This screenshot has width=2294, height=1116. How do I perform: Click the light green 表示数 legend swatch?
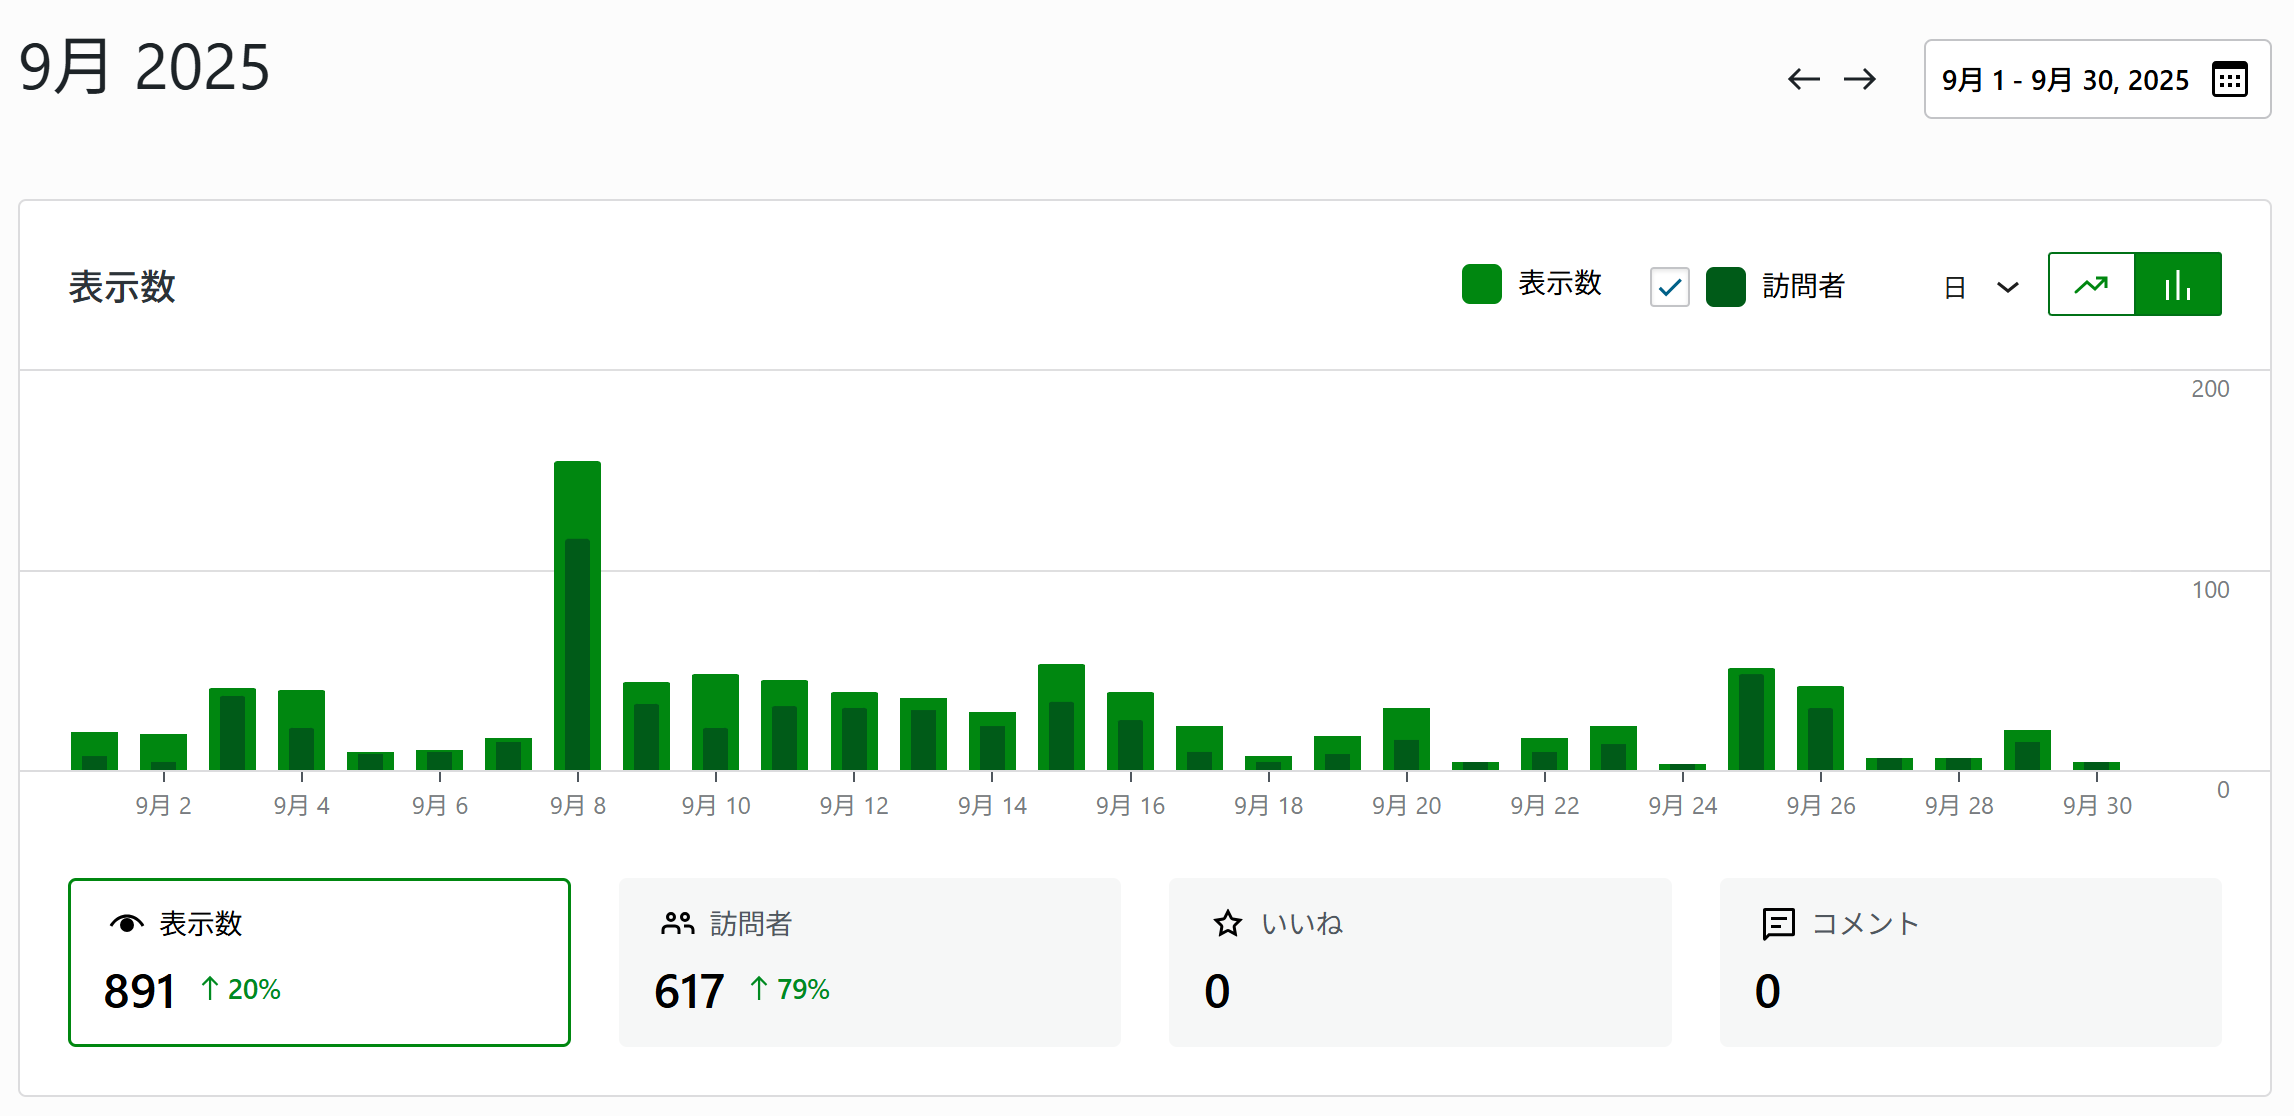(x=1481, y=284)
